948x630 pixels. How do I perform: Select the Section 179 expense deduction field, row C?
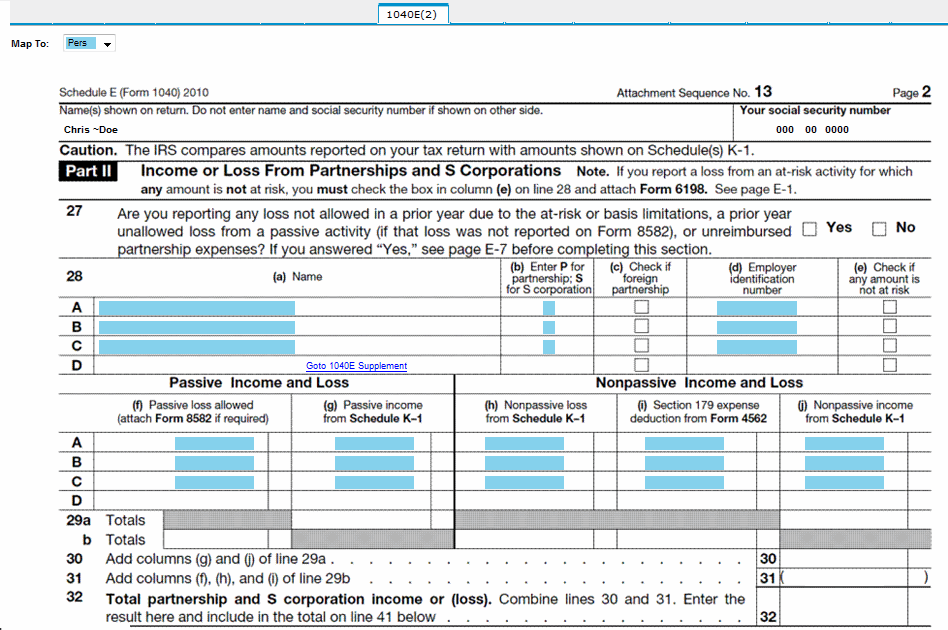[x=684, y=482]
